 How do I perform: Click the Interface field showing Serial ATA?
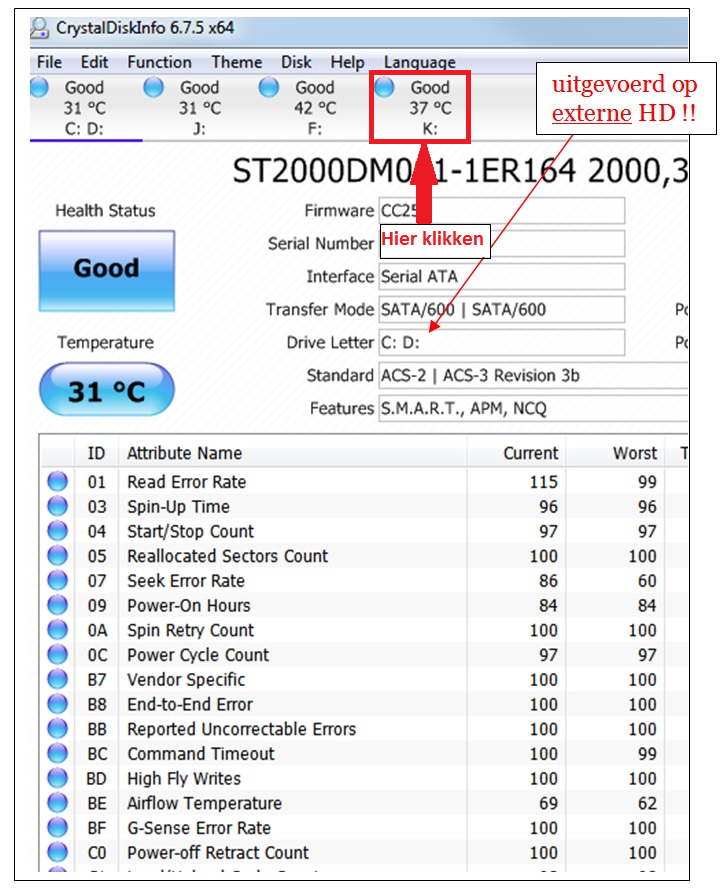(x=502, y=276)
